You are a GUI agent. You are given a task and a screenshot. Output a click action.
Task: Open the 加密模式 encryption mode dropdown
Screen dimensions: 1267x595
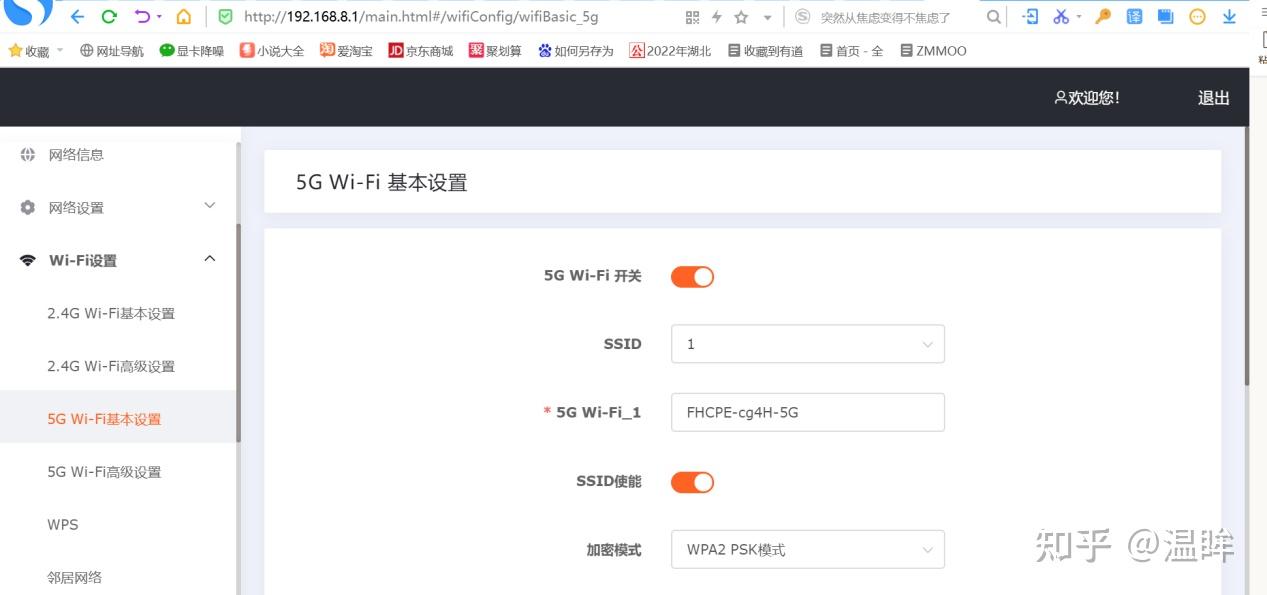[807, 549]
